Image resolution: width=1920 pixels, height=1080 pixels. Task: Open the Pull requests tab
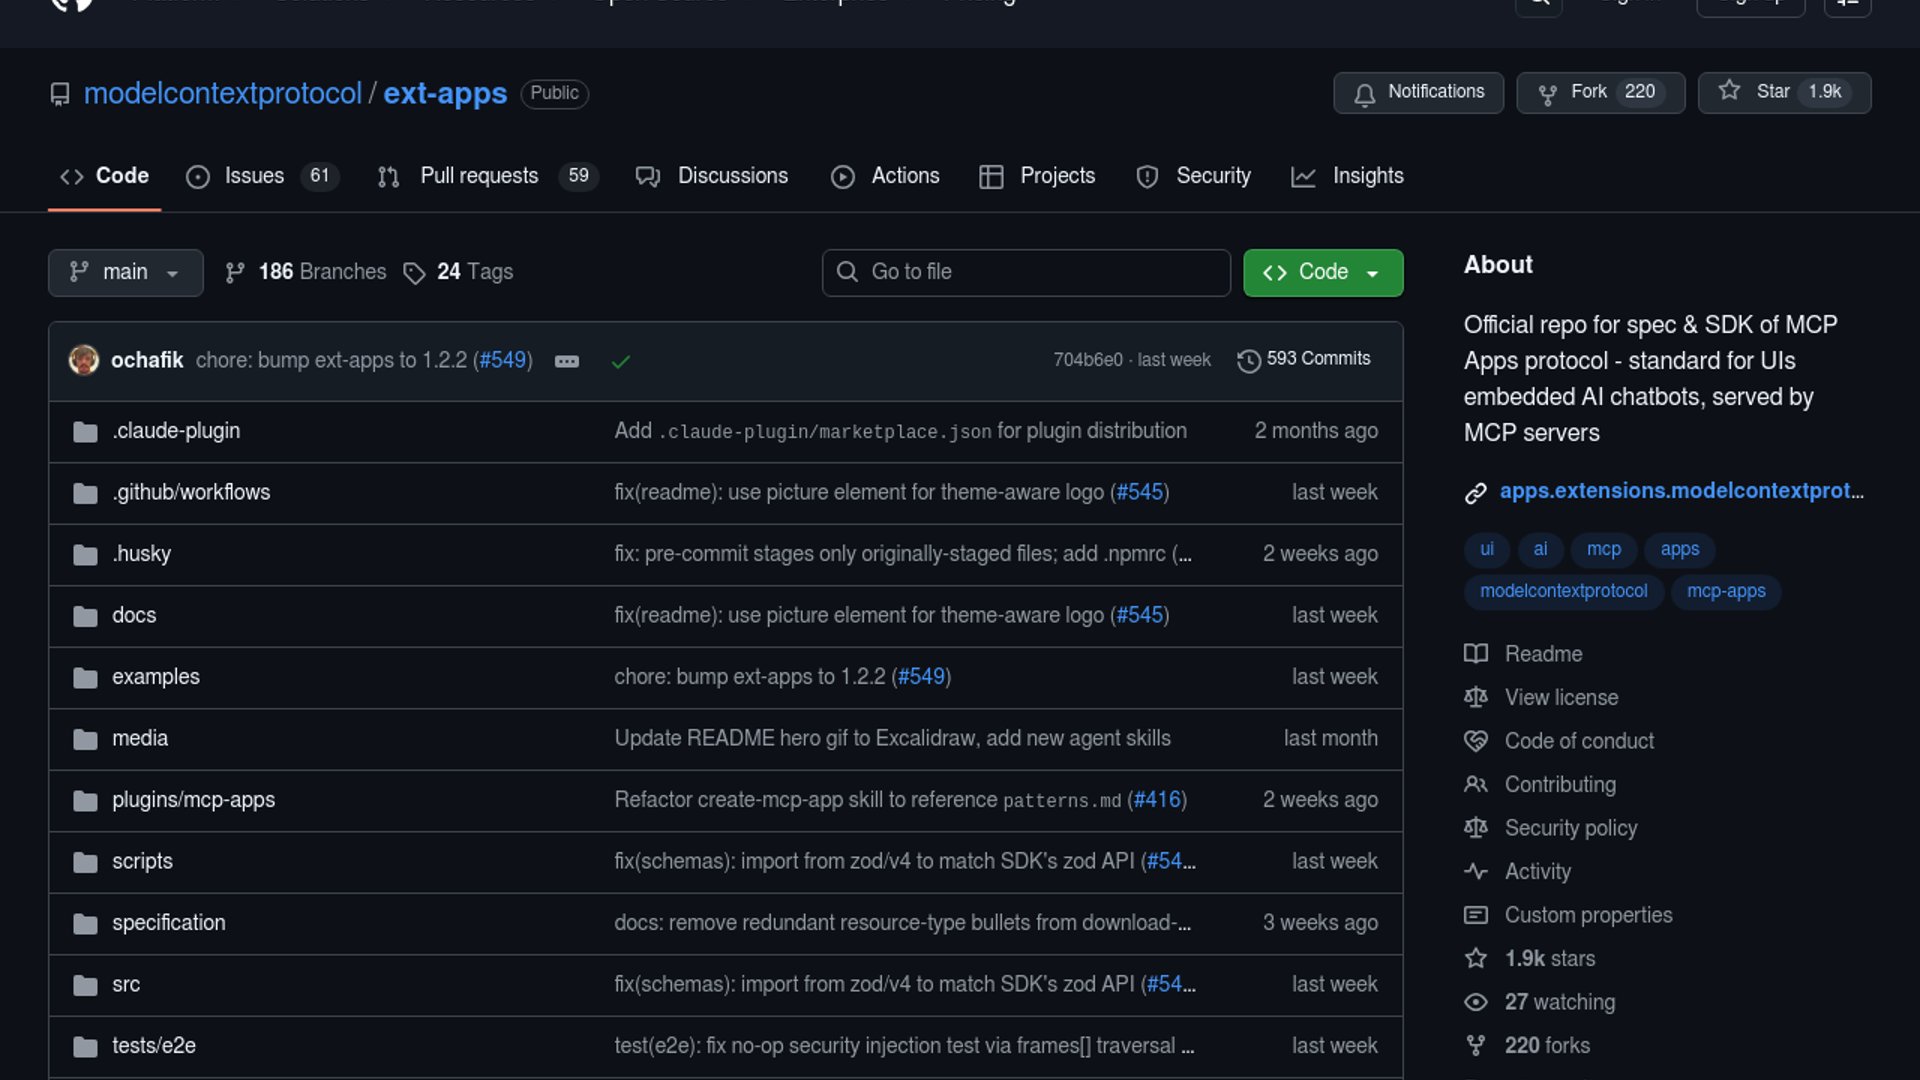[479, 176]
